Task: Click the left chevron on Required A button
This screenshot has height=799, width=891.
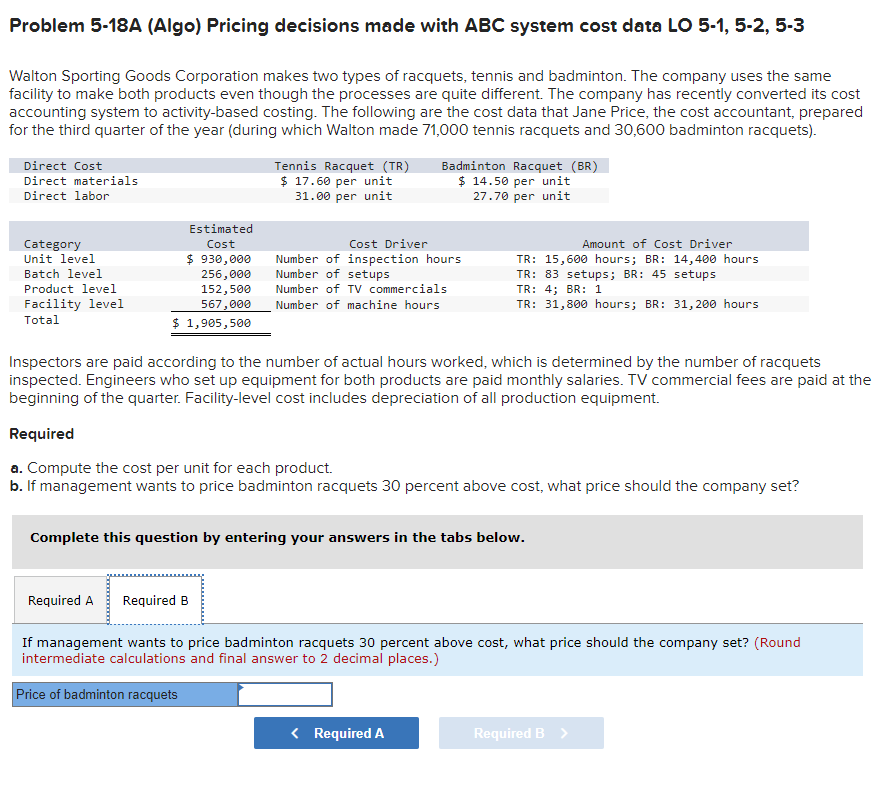Action: tap(294, 732)
